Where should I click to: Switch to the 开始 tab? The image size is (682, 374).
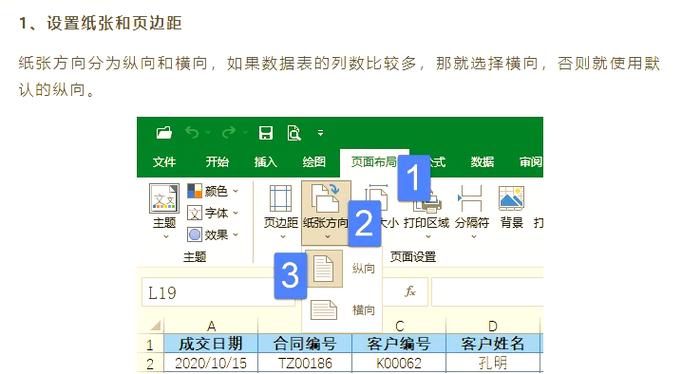217,162
